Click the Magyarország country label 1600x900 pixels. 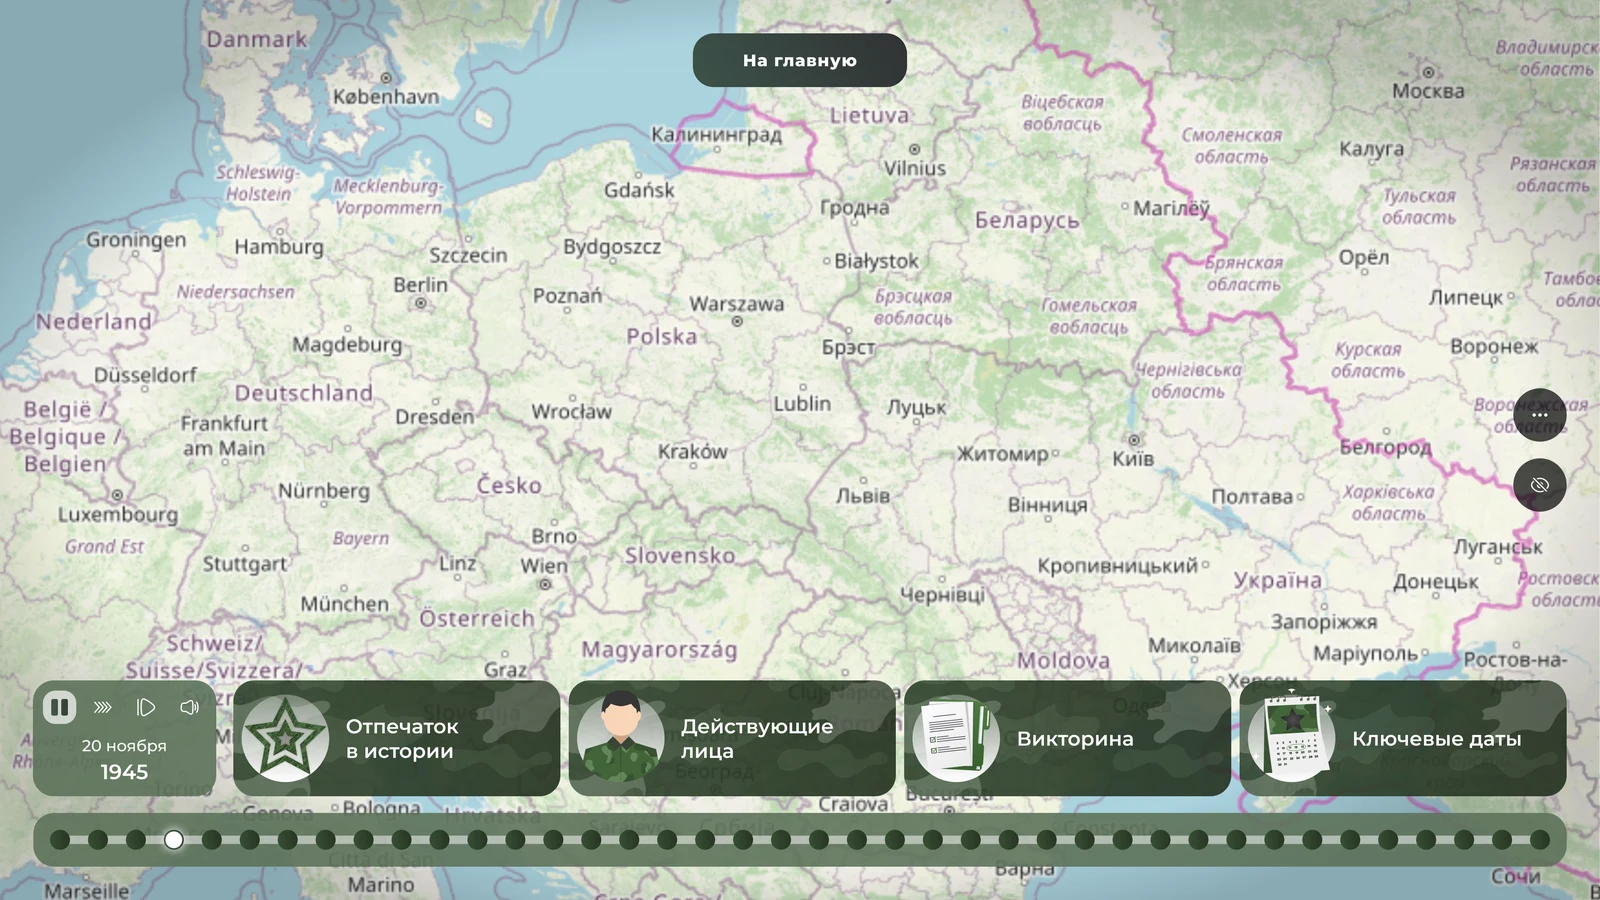point(659,650)
